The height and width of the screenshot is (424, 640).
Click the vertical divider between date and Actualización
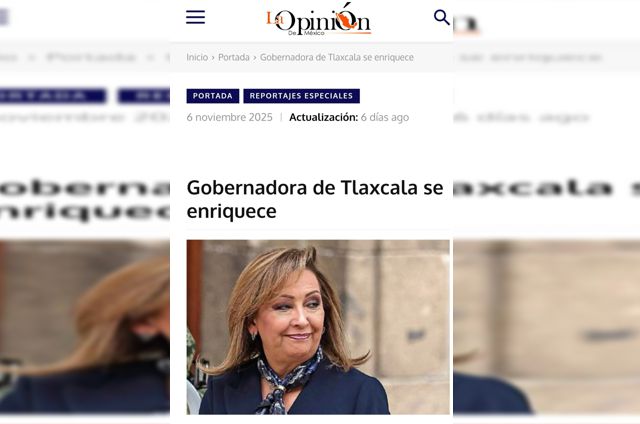click(281, 117)
